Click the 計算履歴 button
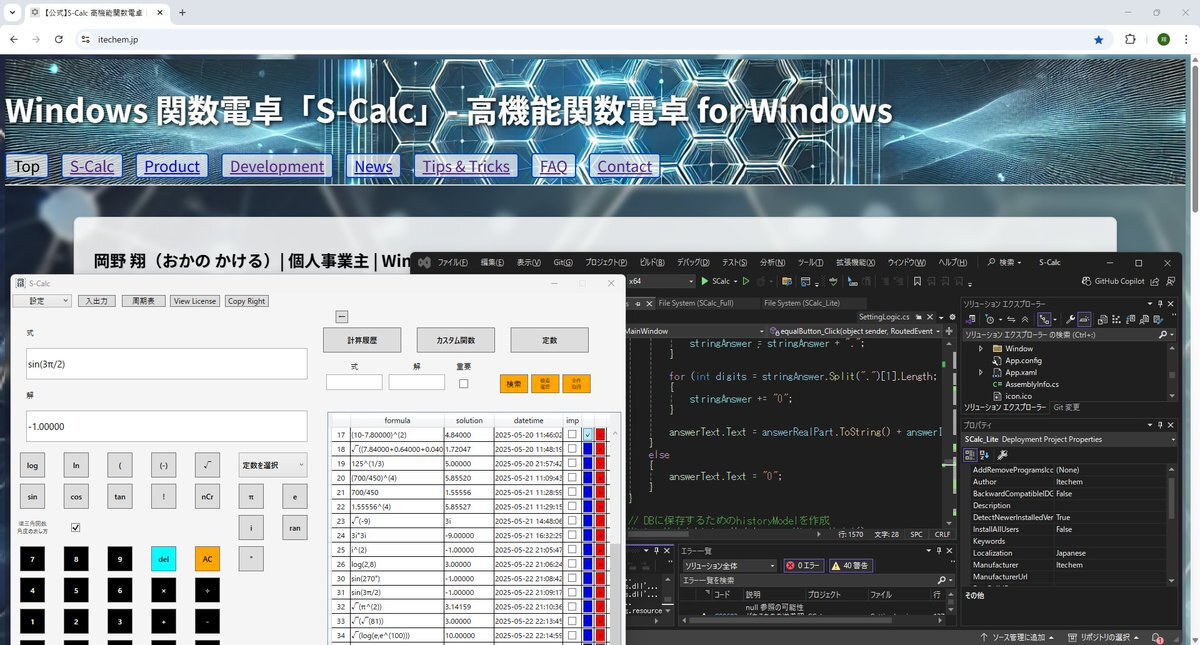 pos(362,340)
